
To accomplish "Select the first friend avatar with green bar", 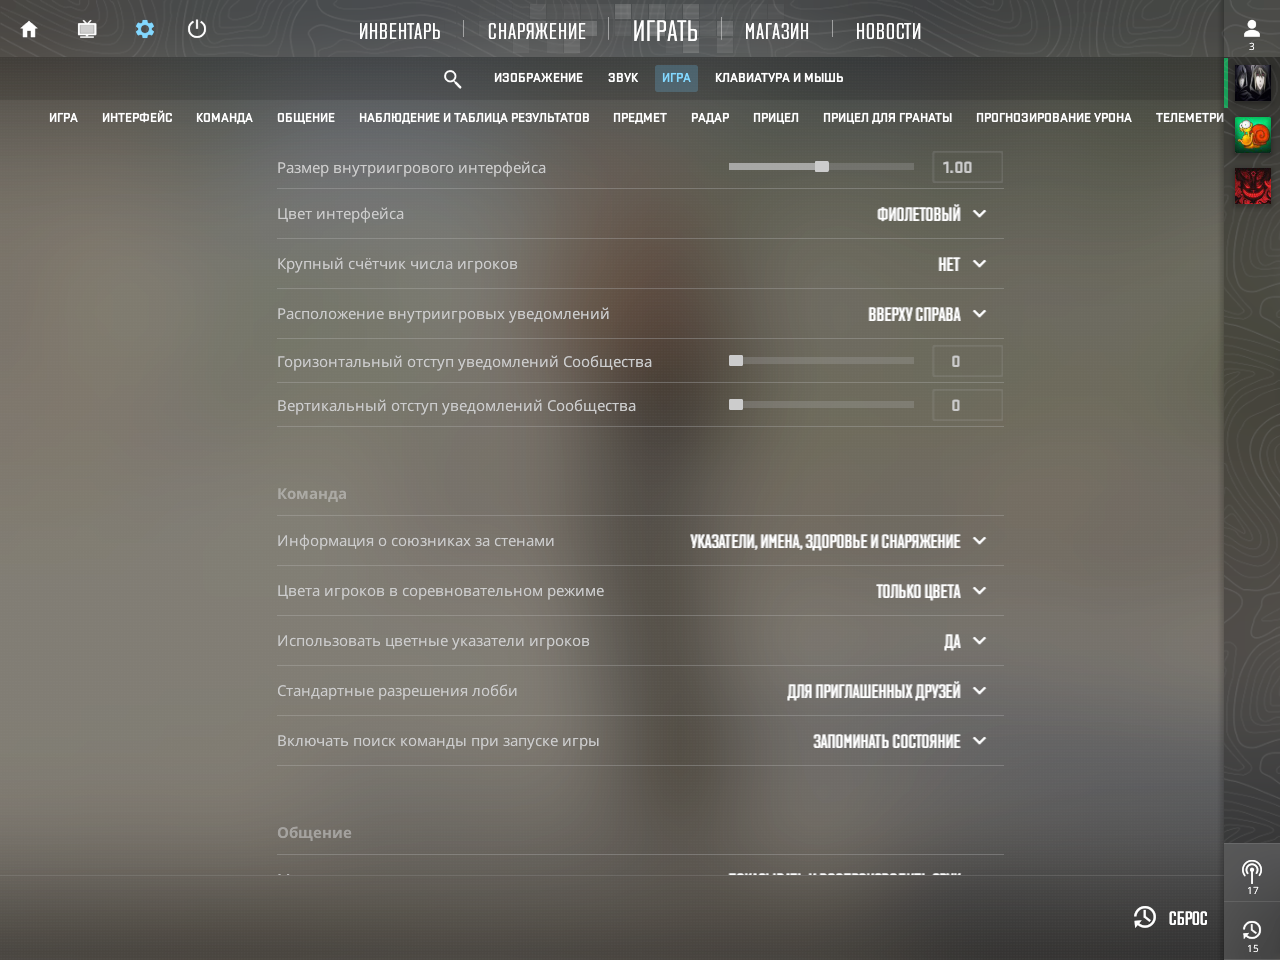I will click(x=1252, y=83).
